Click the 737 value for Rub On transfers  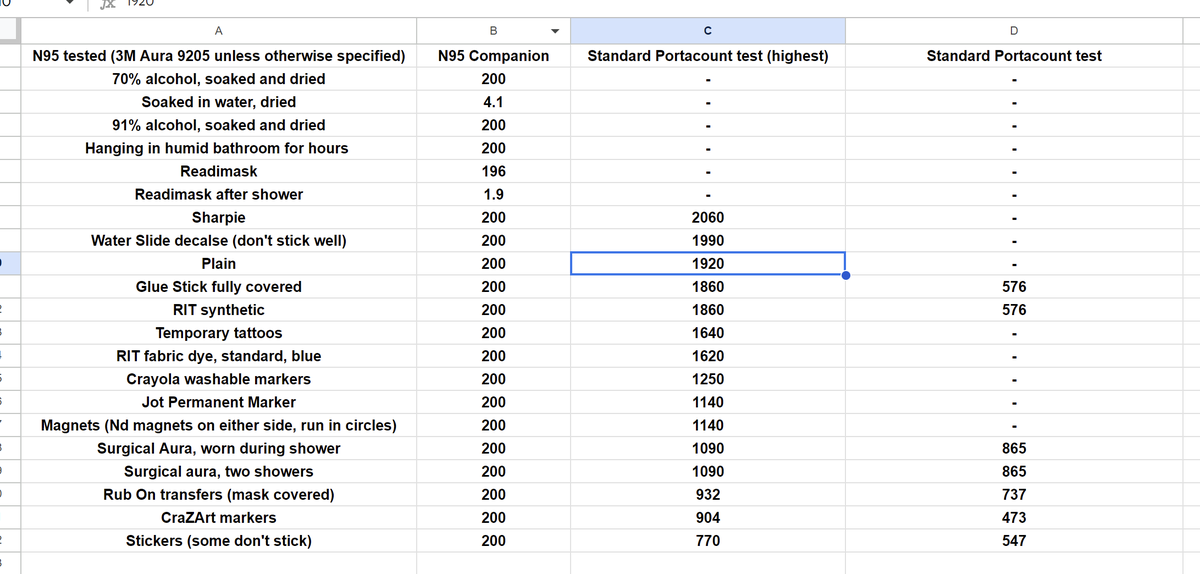pyautogui.click(x=1014, y=494)
